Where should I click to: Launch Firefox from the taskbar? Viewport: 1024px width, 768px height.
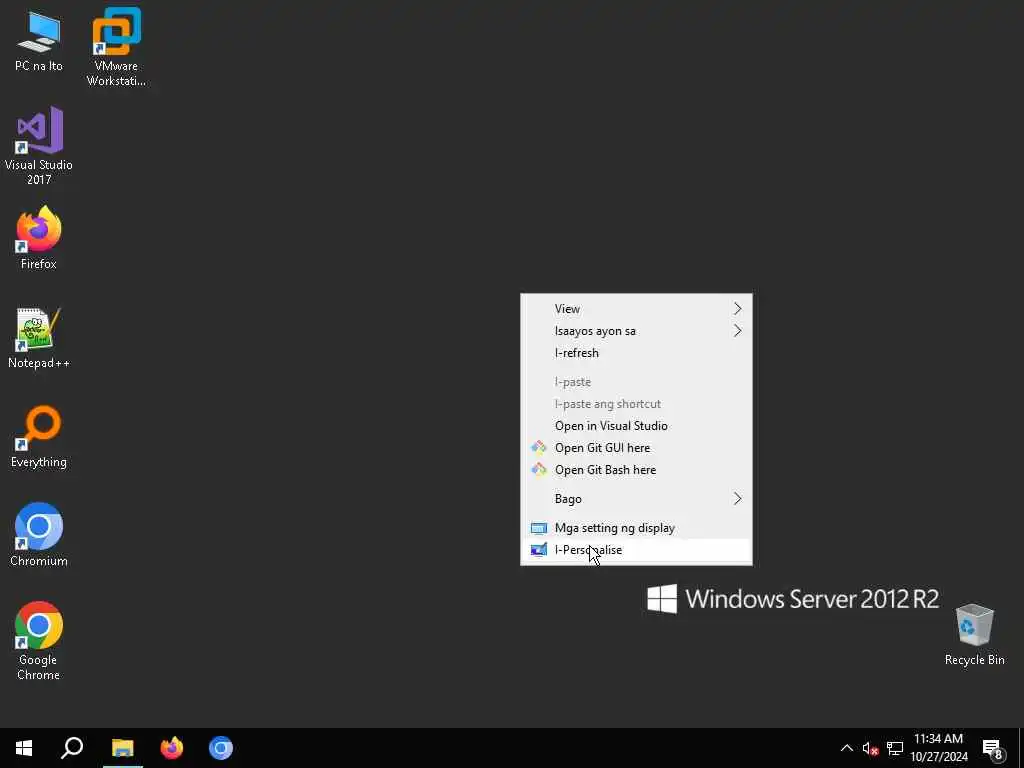(172, 748)
